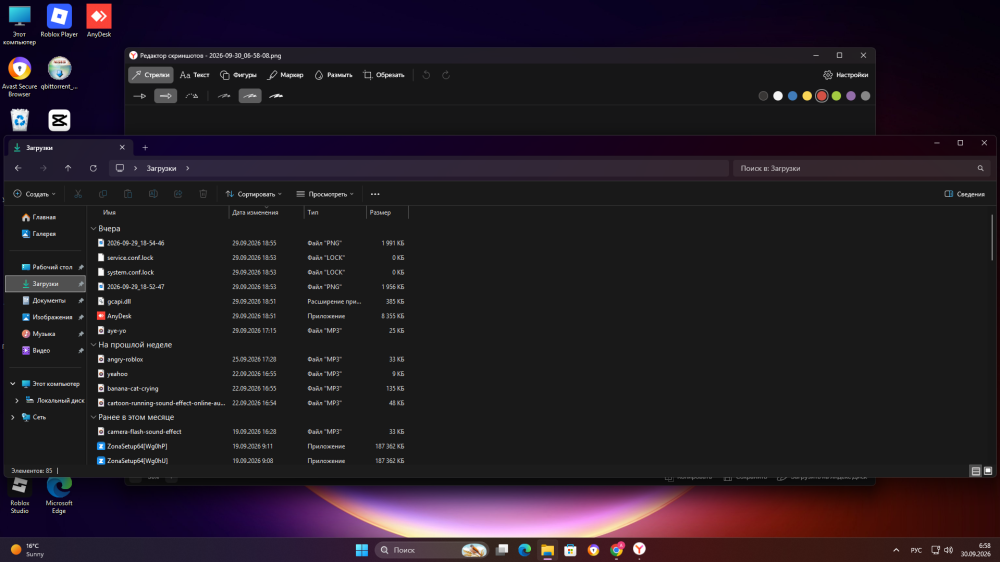Choose the red color swatch
This screenshot has height=562, width=1000.
coord(821,96)
